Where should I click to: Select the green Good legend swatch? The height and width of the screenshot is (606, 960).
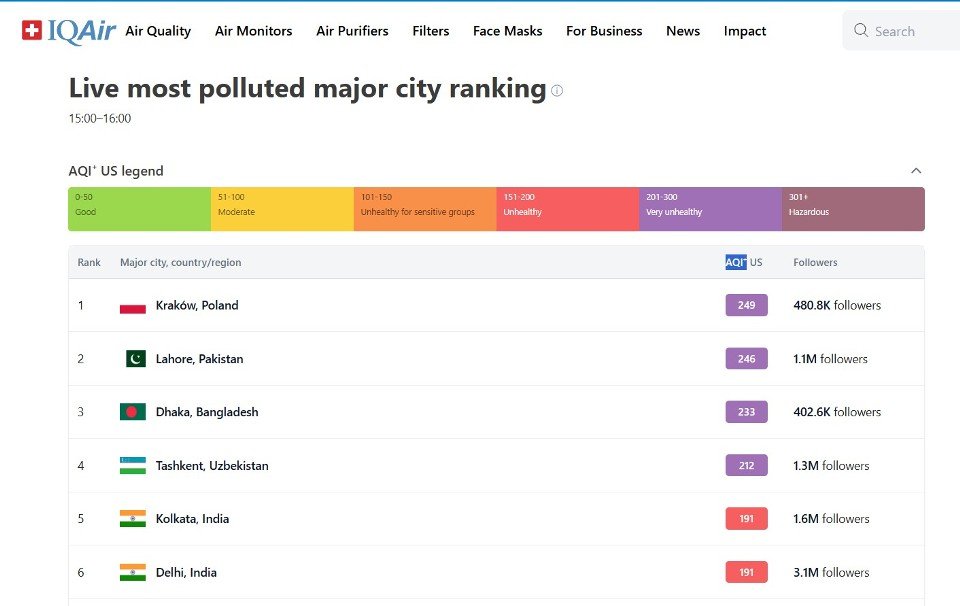139,209
